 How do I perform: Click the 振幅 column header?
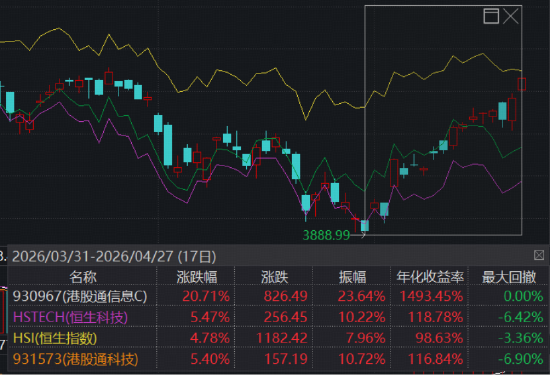pos(353,277)
